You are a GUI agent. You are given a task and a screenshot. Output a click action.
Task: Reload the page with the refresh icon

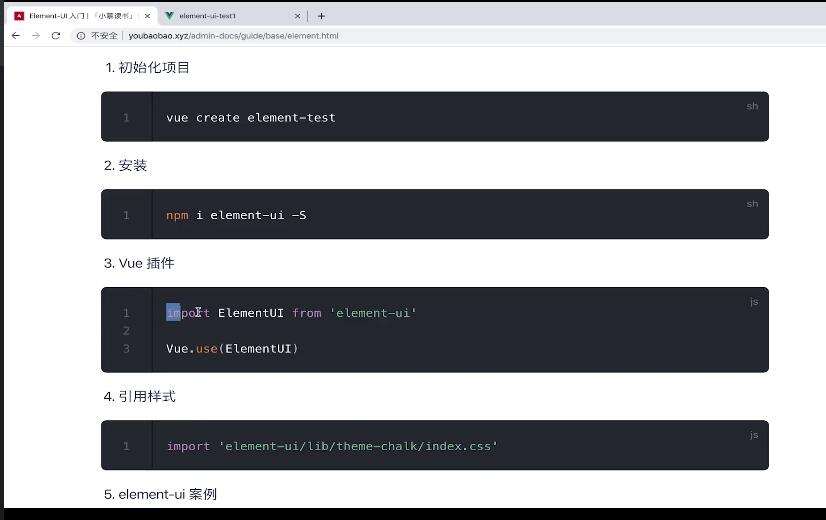pos(56,36)
